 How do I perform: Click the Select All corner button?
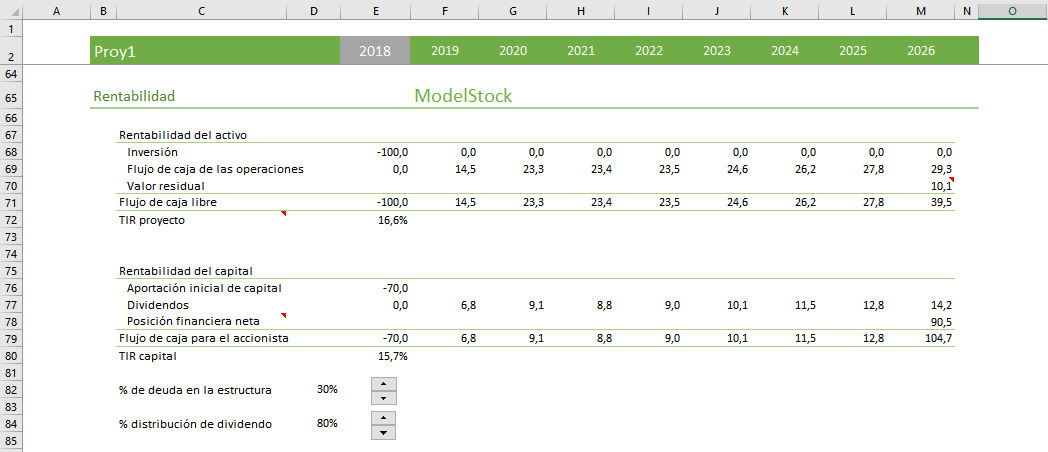(10, 11)
